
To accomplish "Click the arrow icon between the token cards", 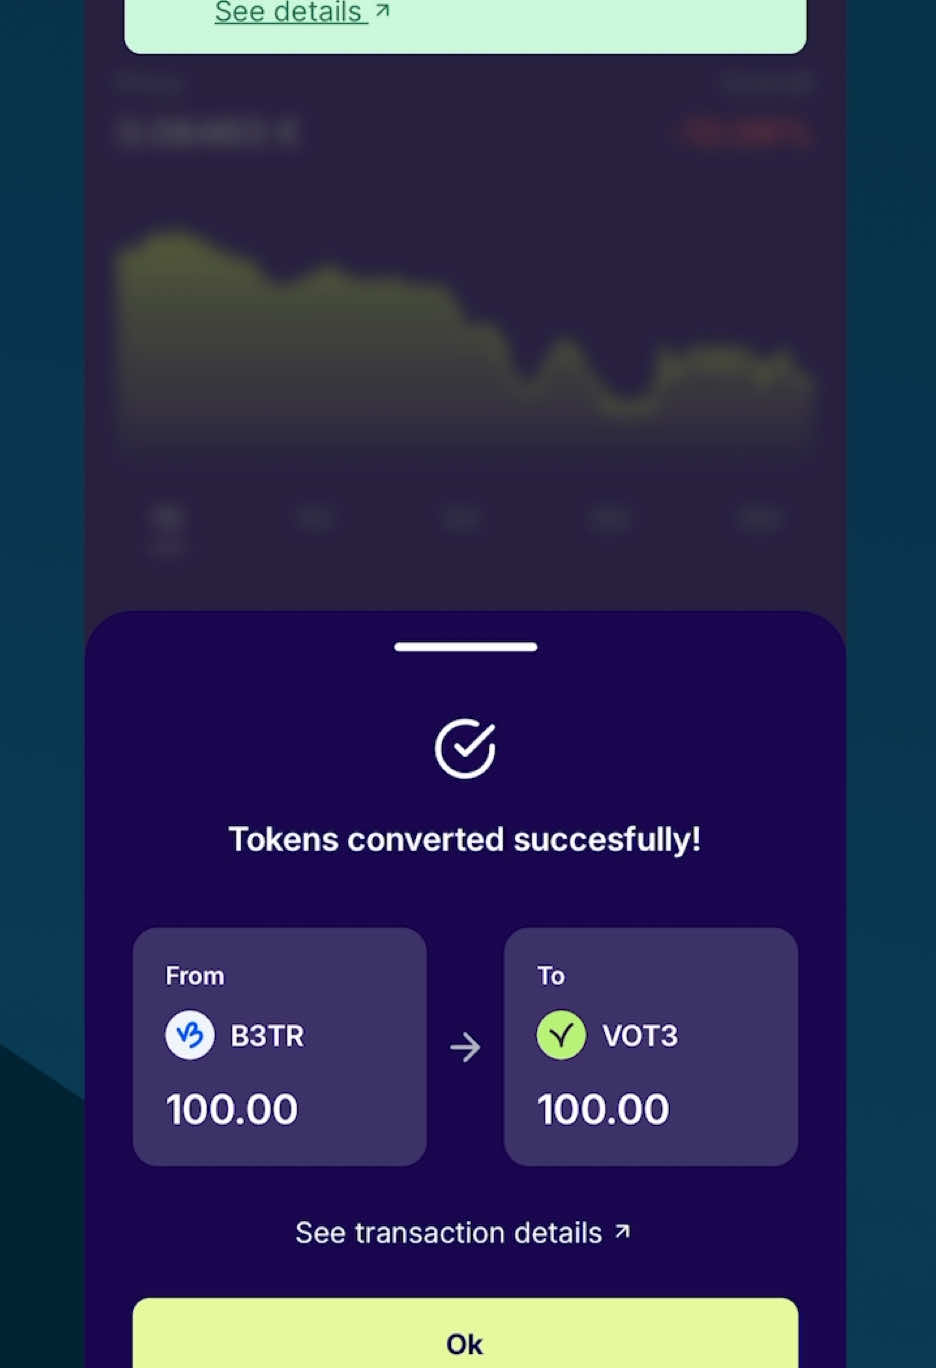I will [464, 1047].
